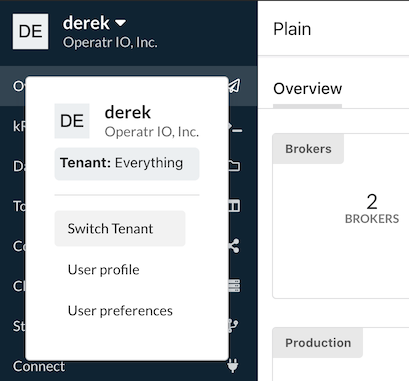The width and height of the screenshot is (409, 381).
Task: Click the server stack Cluster icon
Action: click(234, 286)
